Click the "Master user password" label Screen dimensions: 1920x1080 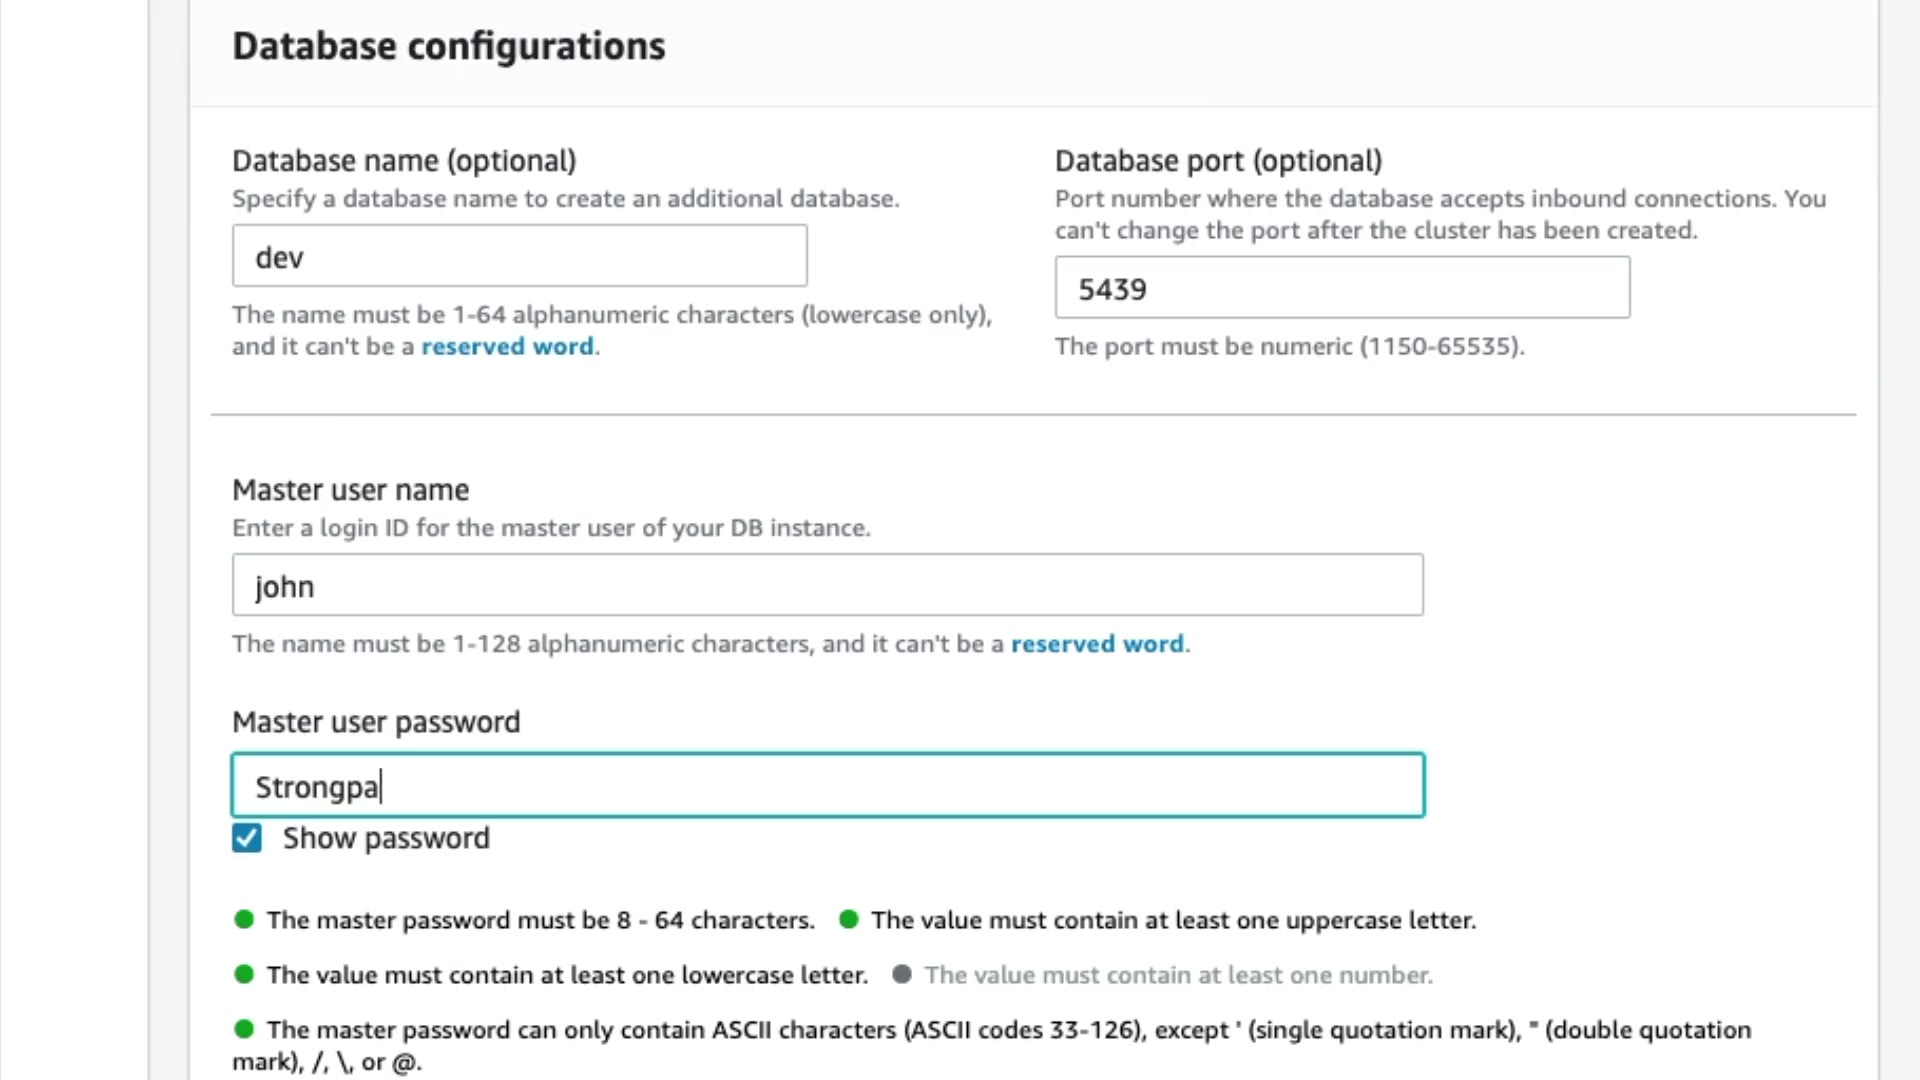point(376,722)
